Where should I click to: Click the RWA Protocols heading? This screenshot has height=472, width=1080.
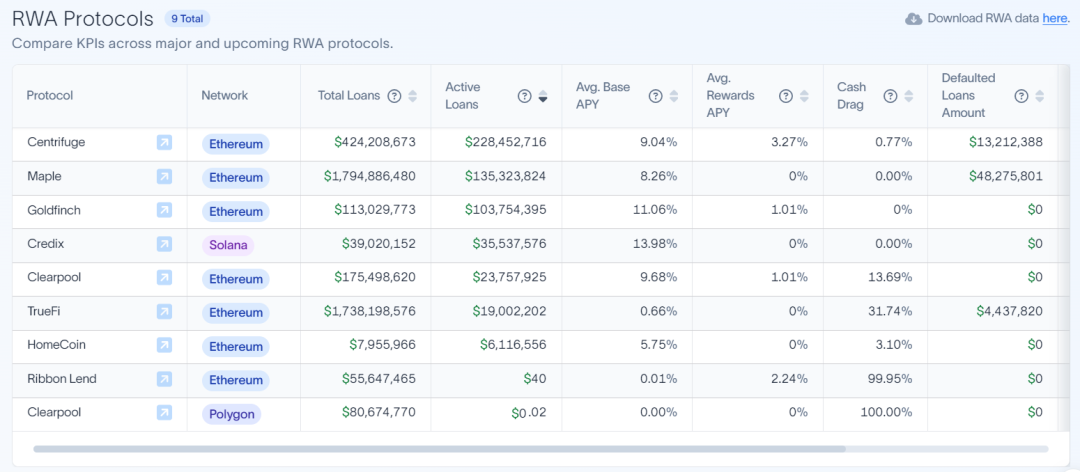pyautogui.click(x=83, y=19)
